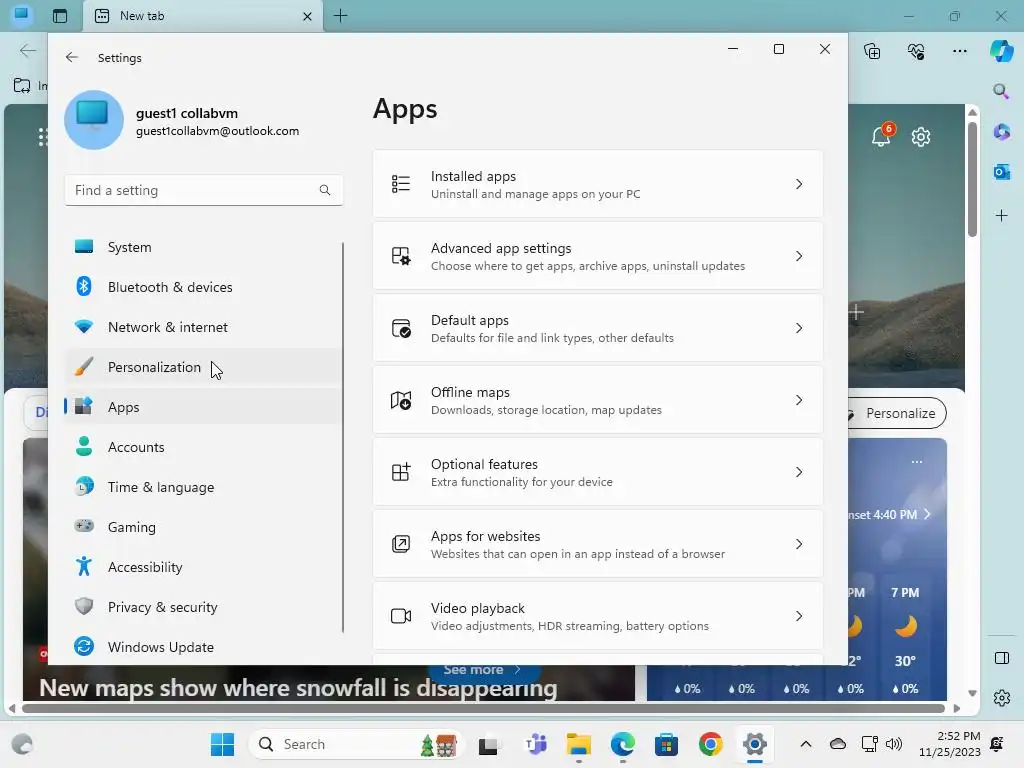This screenshot has width=1024, height=768.
Task: Click the Advanced app settings gear icon
Action: [x=401, y=256]
